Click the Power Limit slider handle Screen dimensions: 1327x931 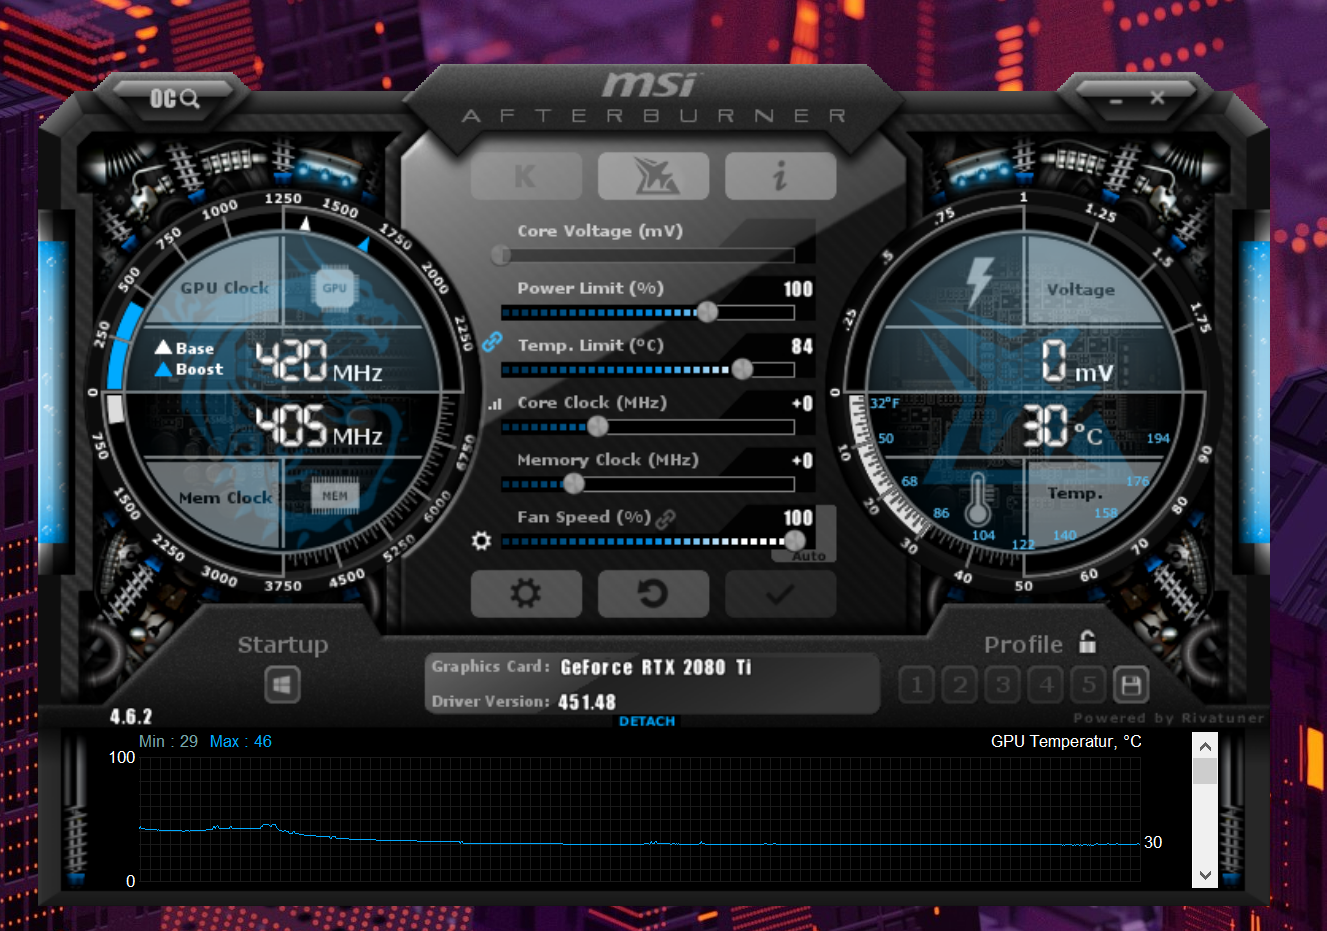point(707,312)
